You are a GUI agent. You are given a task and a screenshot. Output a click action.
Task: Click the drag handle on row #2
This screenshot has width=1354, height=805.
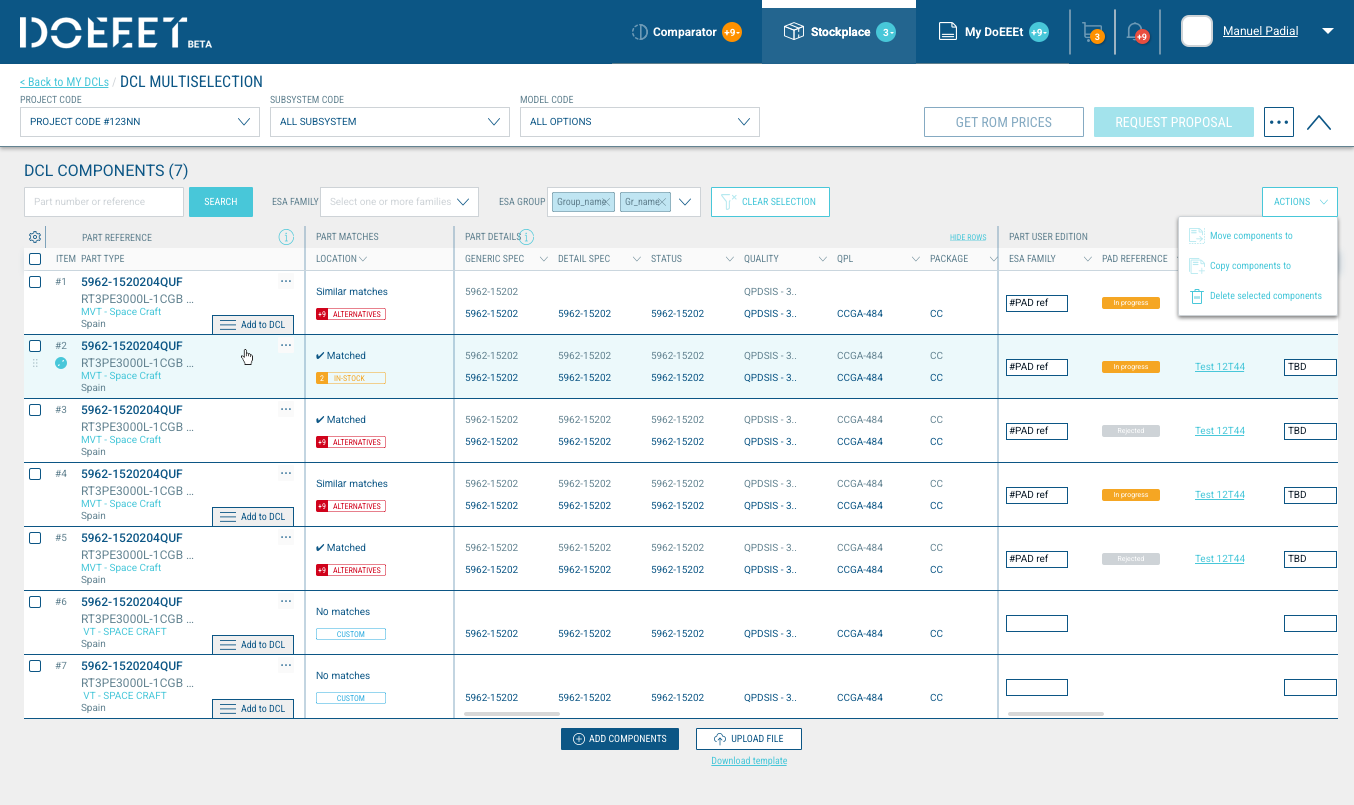point(35,363)
